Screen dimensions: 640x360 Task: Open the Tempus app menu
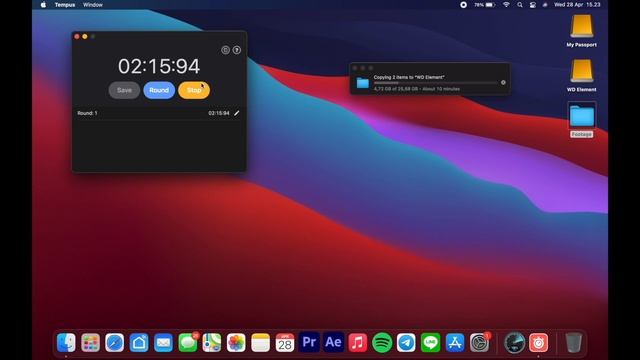65,5
